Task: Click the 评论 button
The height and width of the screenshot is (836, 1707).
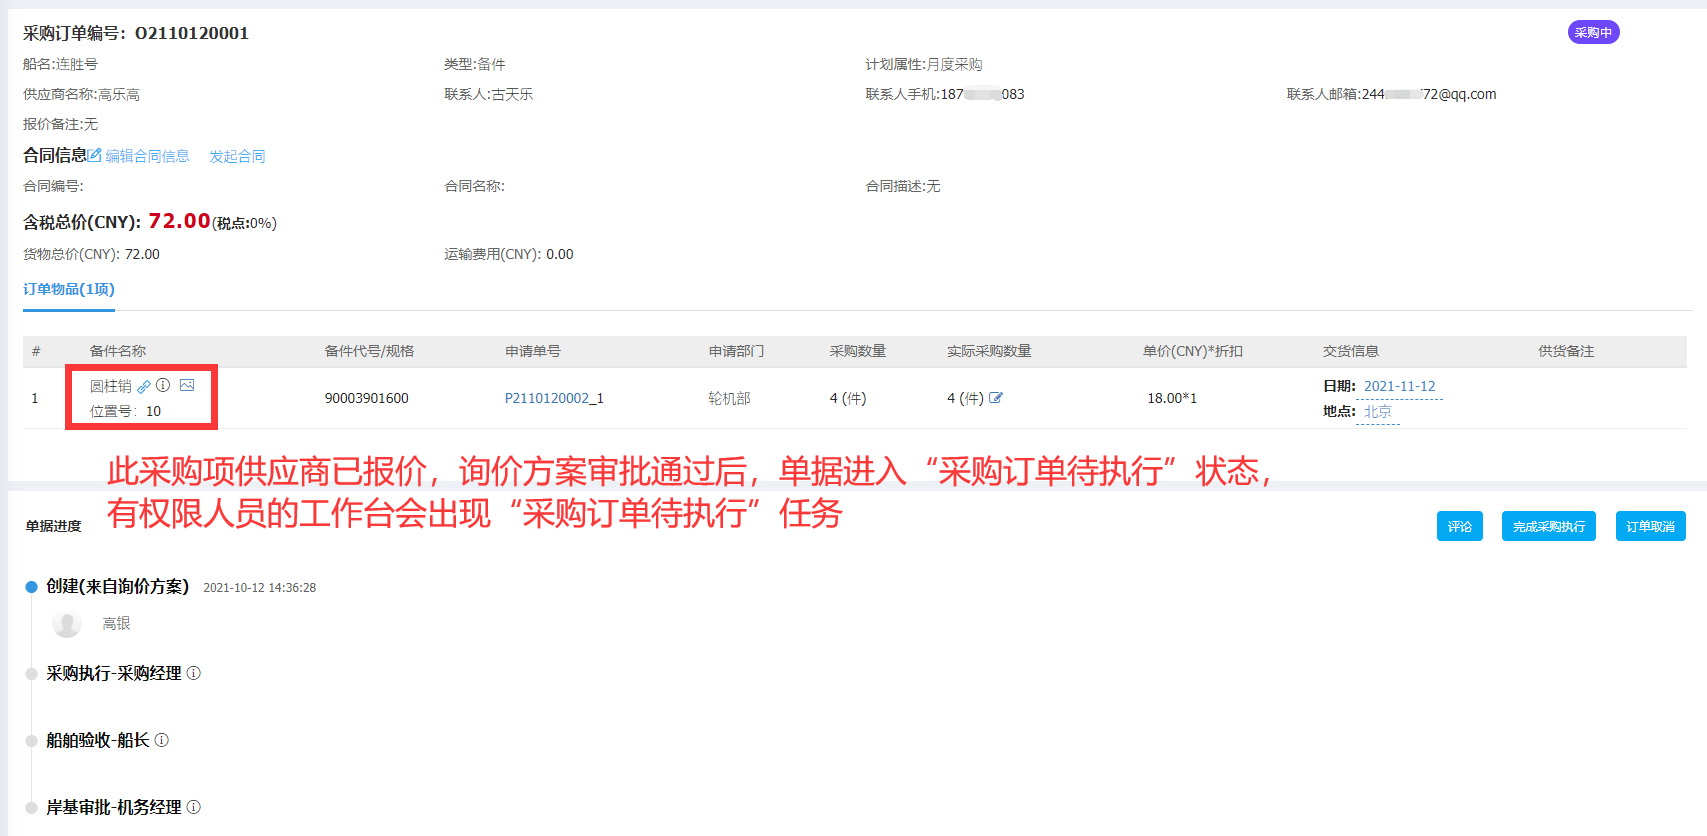Action: (x=1460, y=526)
